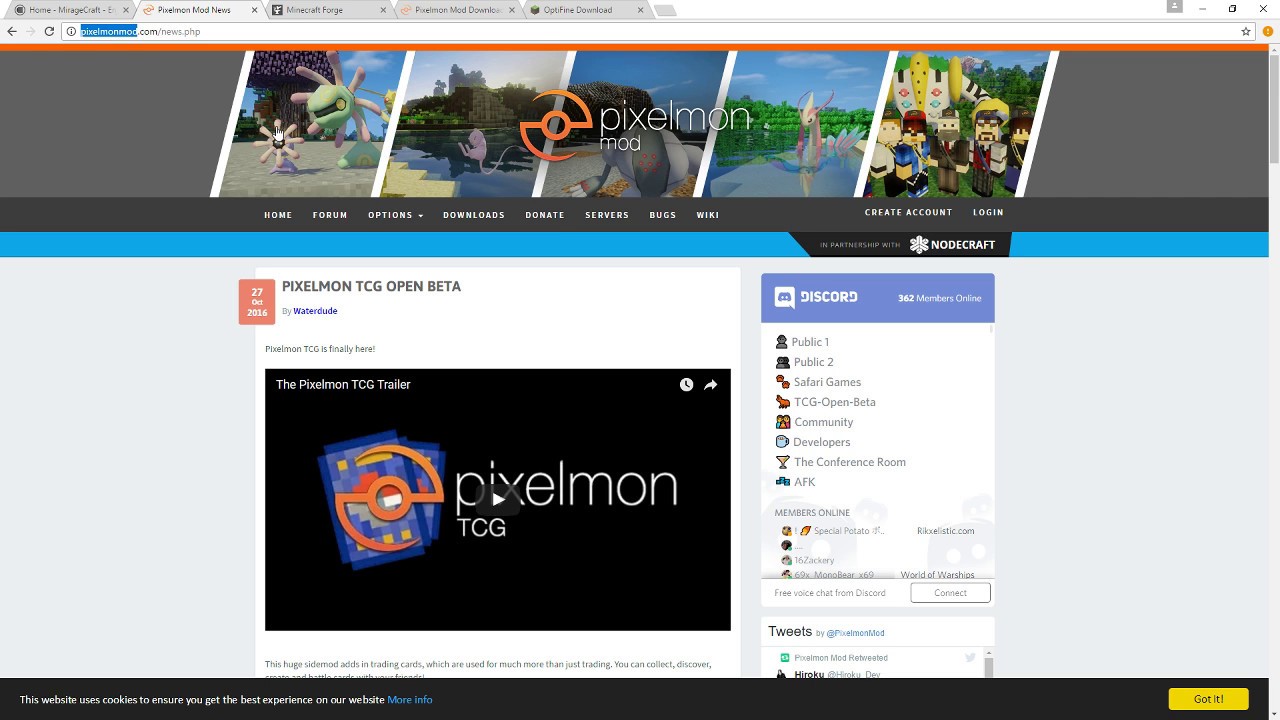This screenshot has width=1280, height=720.
Task: Click the retweet icon beside Pixelmon Mod Retweeted
Action: coord(785,658)
